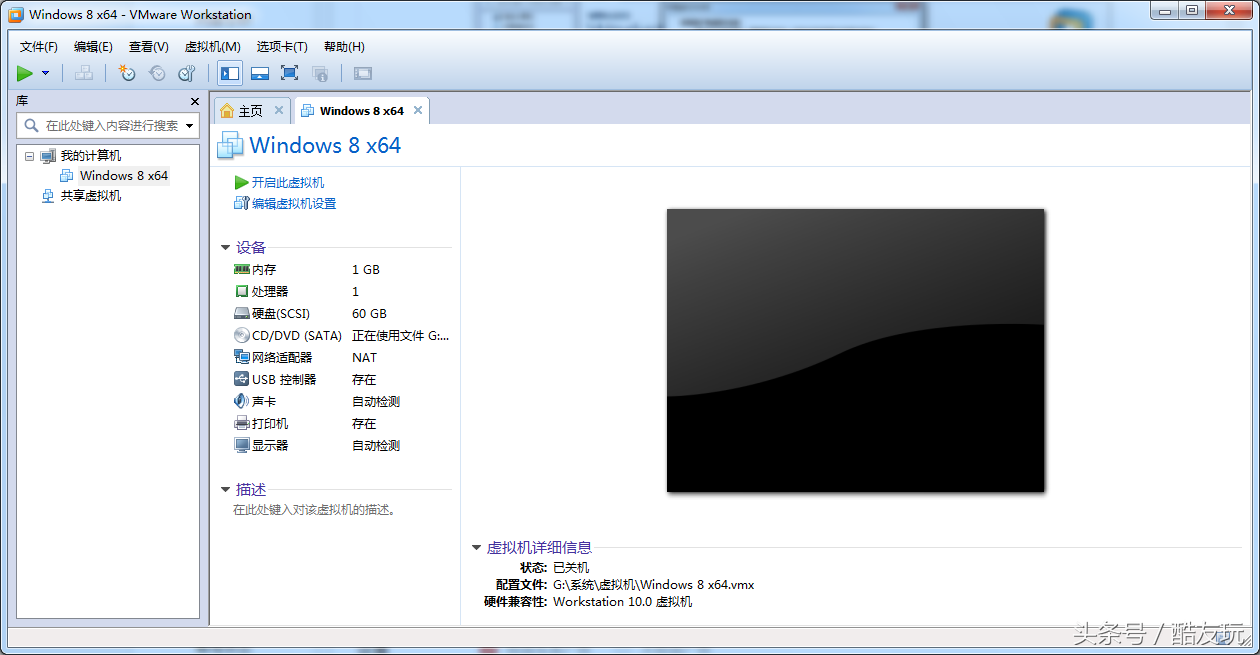Take a snapshot using the snapshot clock icon

pyautogui.click(x=126, y=73)
